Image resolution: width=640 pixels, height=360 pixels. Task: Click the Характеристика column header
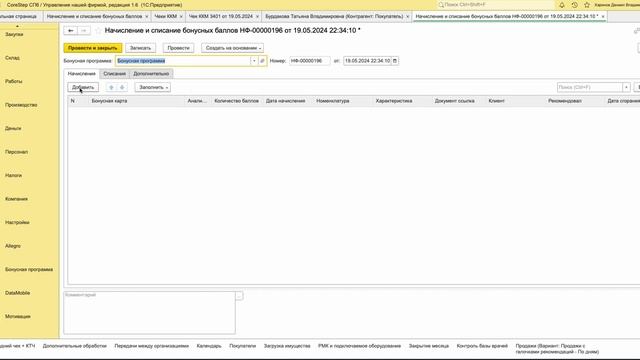coord(393,101)
